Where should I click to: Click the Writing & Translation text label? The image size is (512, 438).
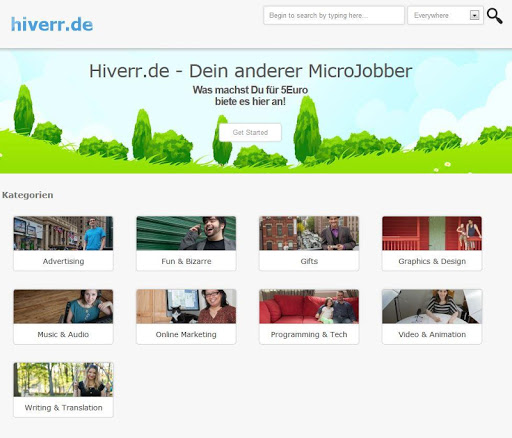pyautogui.click(x=63, y=408)
